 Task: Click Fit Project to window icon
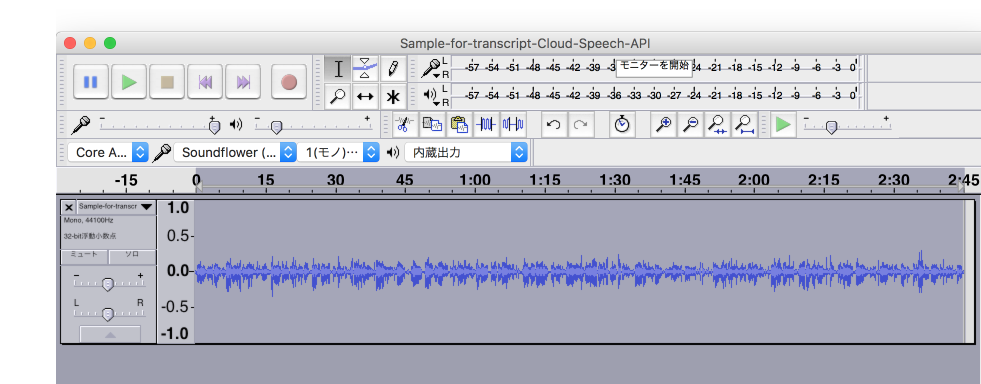tap(745, 124)
